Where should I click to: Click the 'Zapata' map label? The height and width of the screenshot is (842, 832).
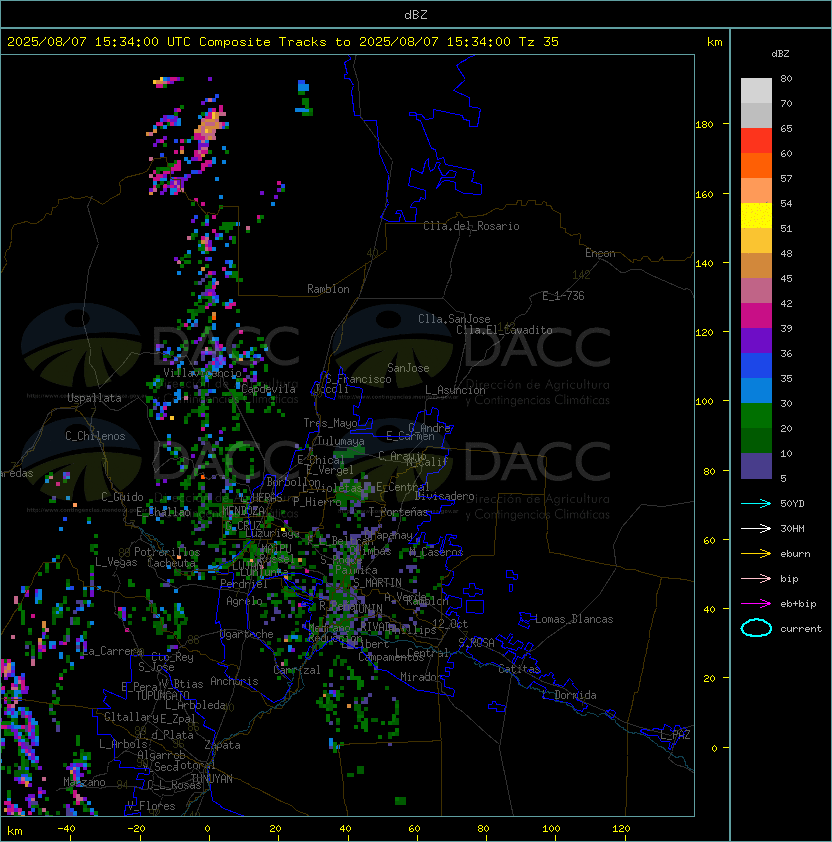coord(222,745)
